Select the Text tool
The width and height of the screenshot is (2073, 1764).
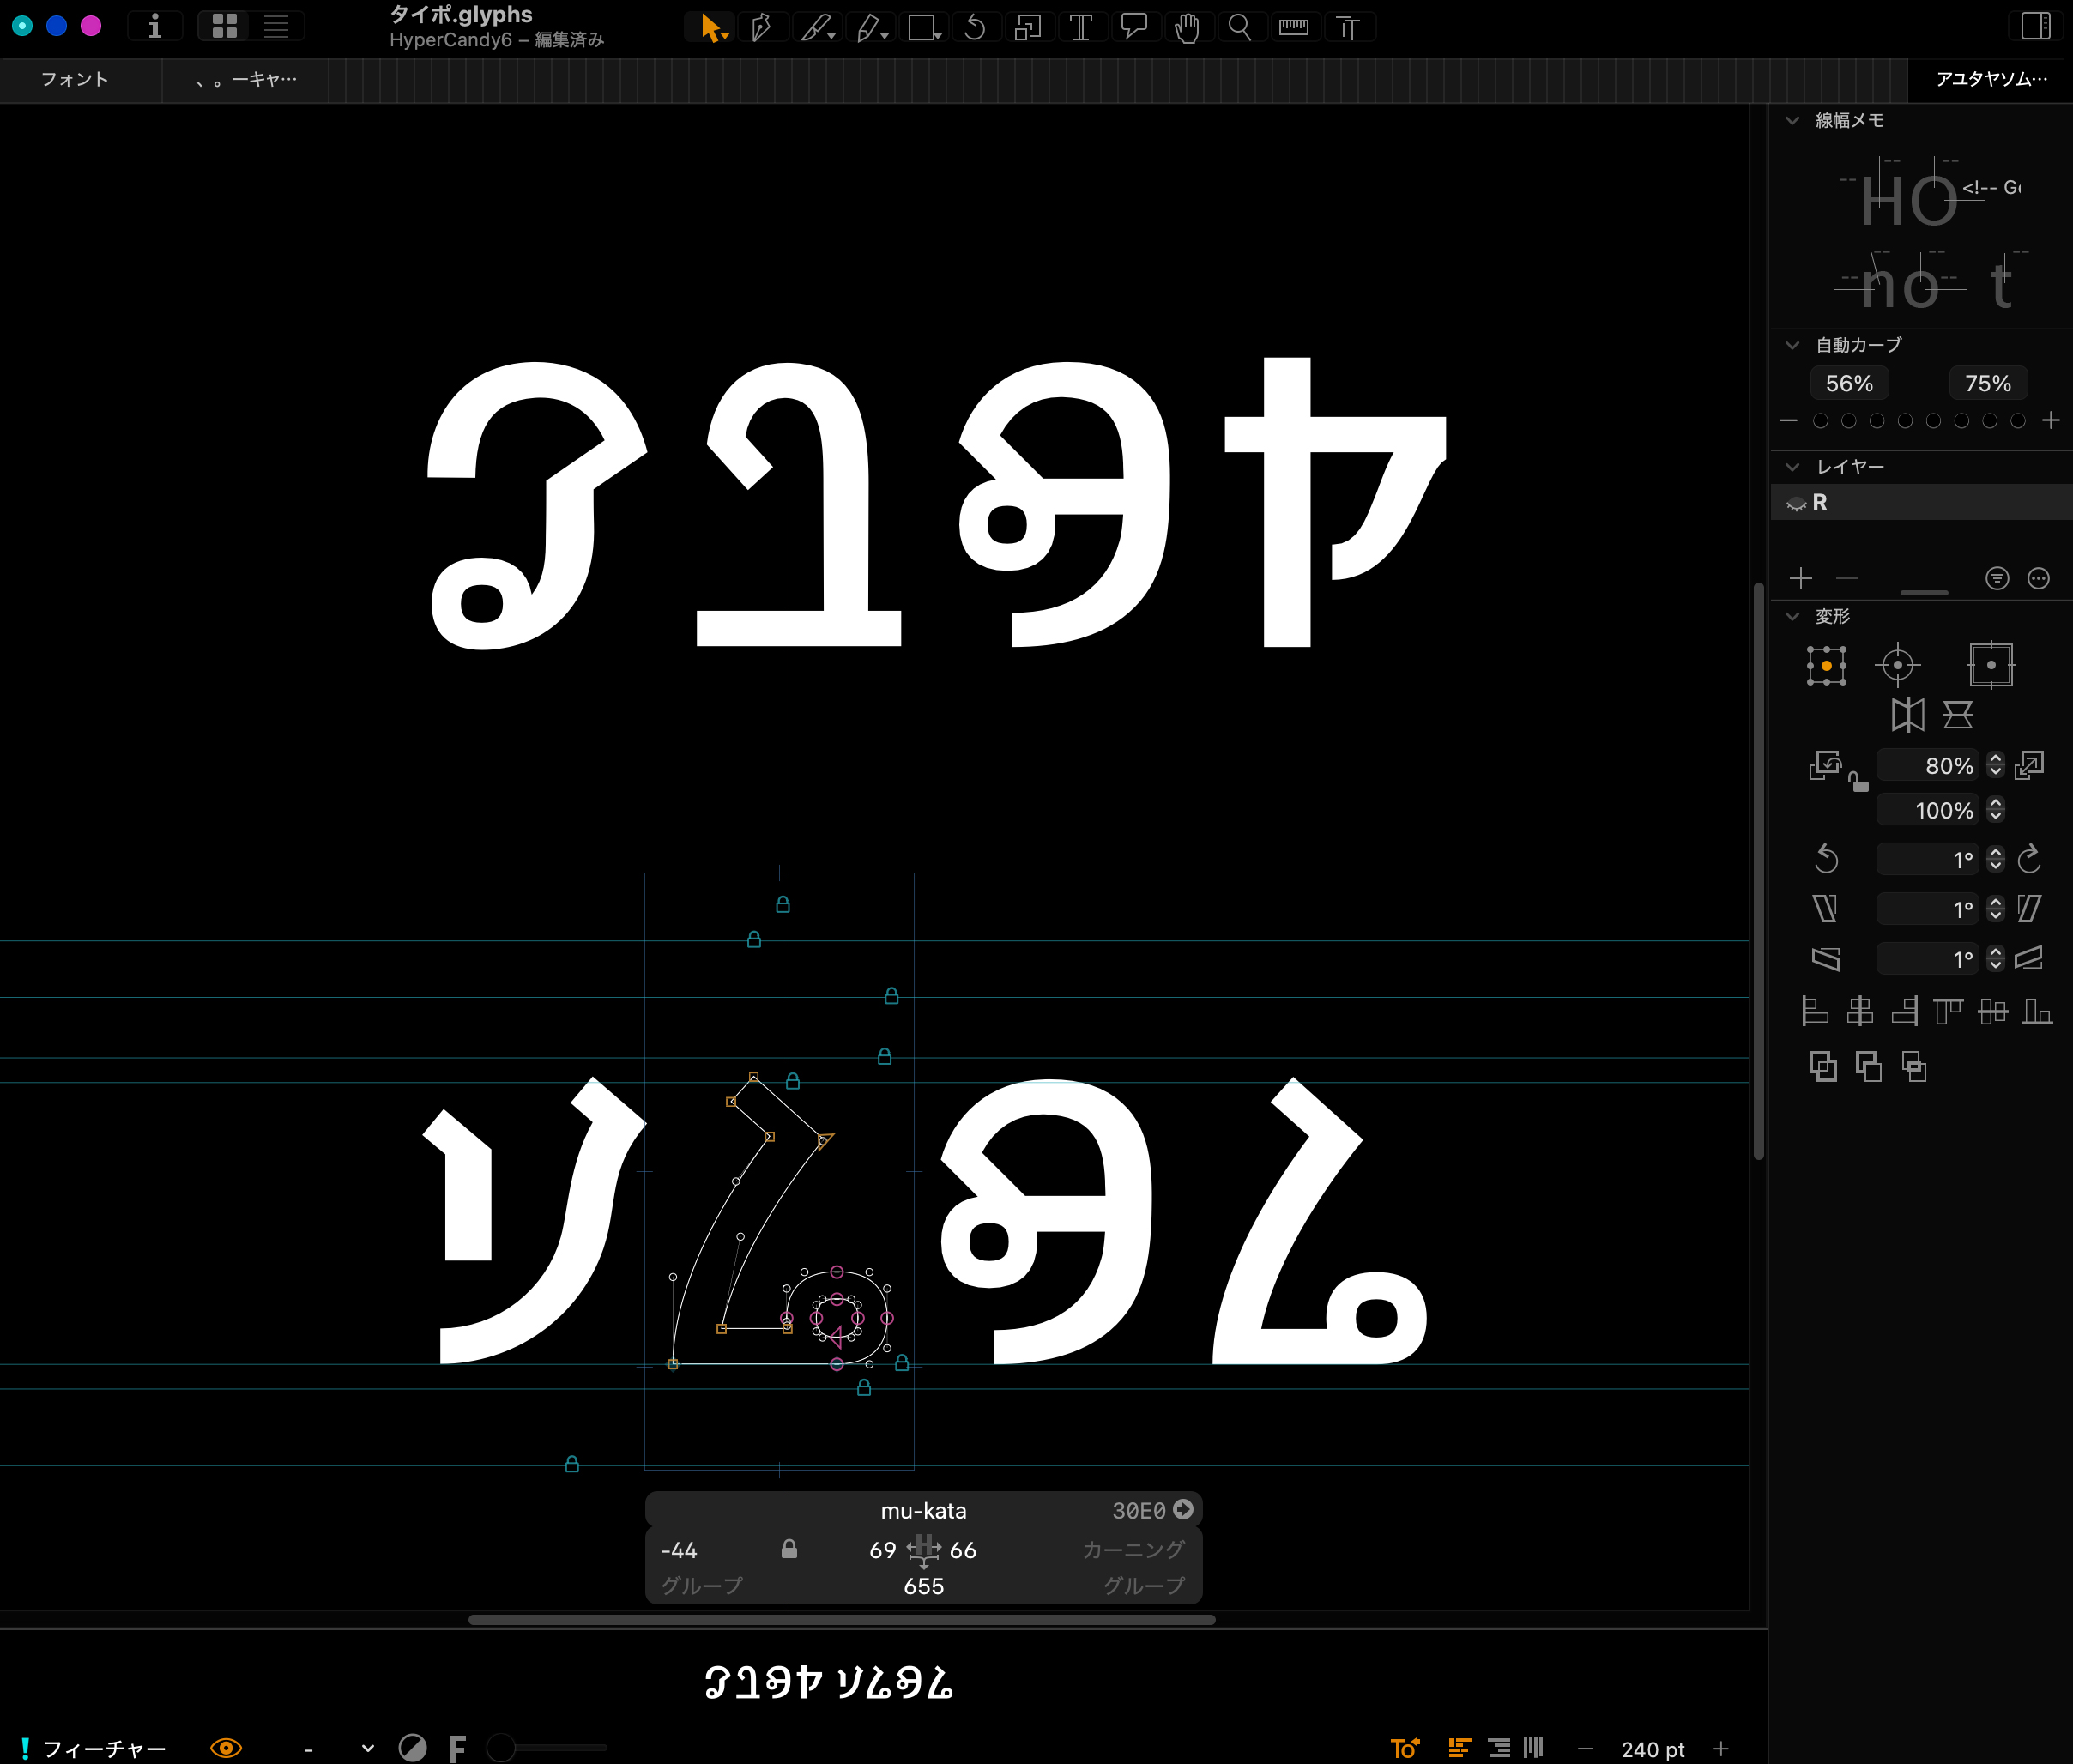click(1080, 27)
